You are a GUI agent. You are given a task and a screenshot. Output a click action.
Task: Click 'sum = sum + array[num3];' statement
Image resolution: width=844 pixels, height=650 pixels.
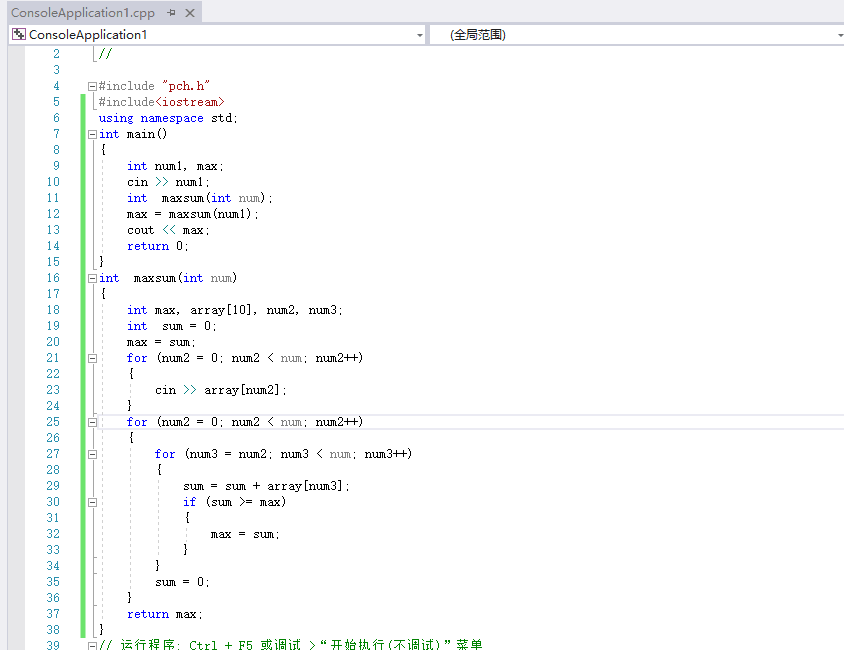[266, 486]
